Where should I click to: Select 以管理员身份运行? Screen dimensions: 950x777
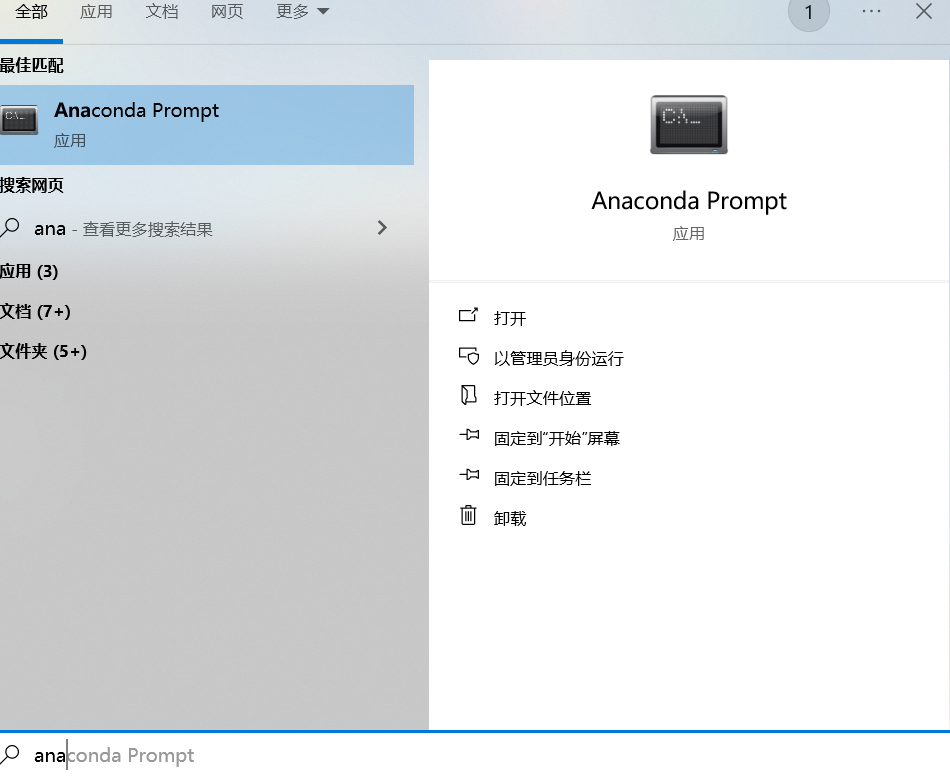pyautogui.click(x=559, y=358)
